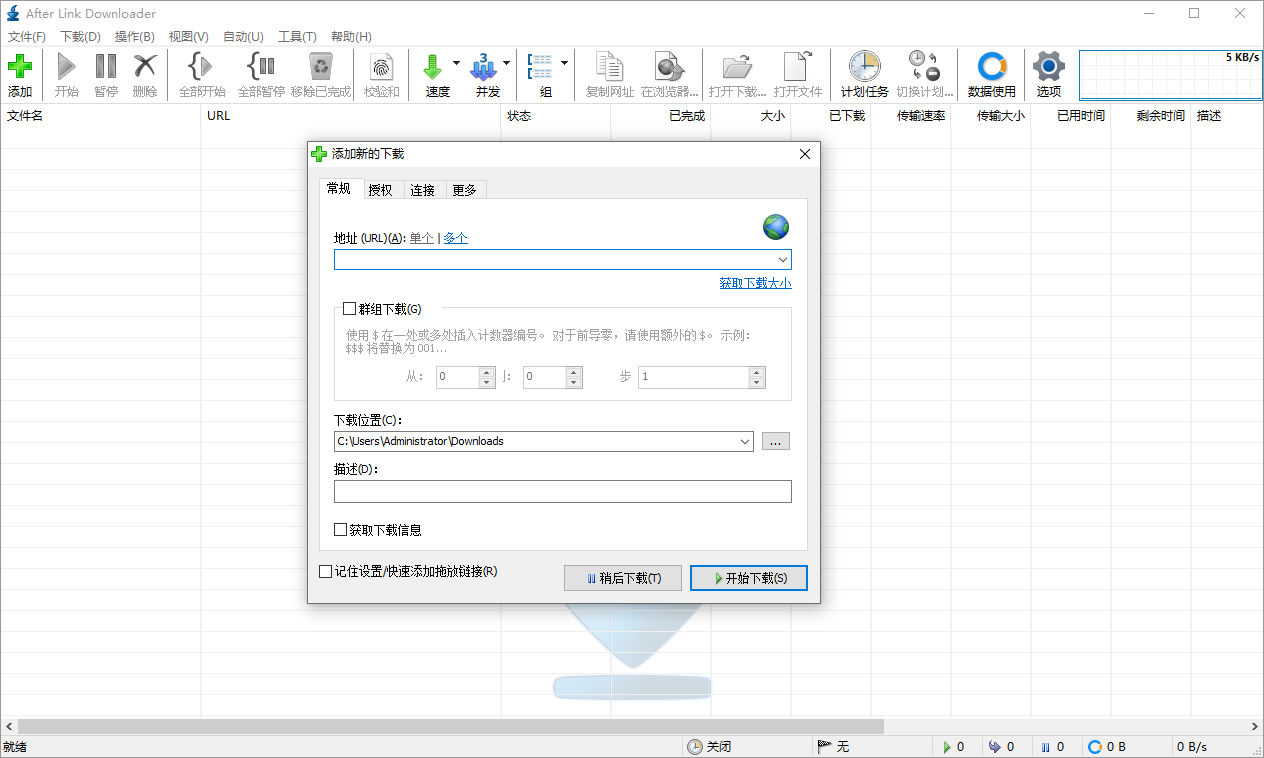The height and width of the screenshot is (758, 1264).
Task: Open the 组 dropdown arrow
Action: [x=564, y=62]
